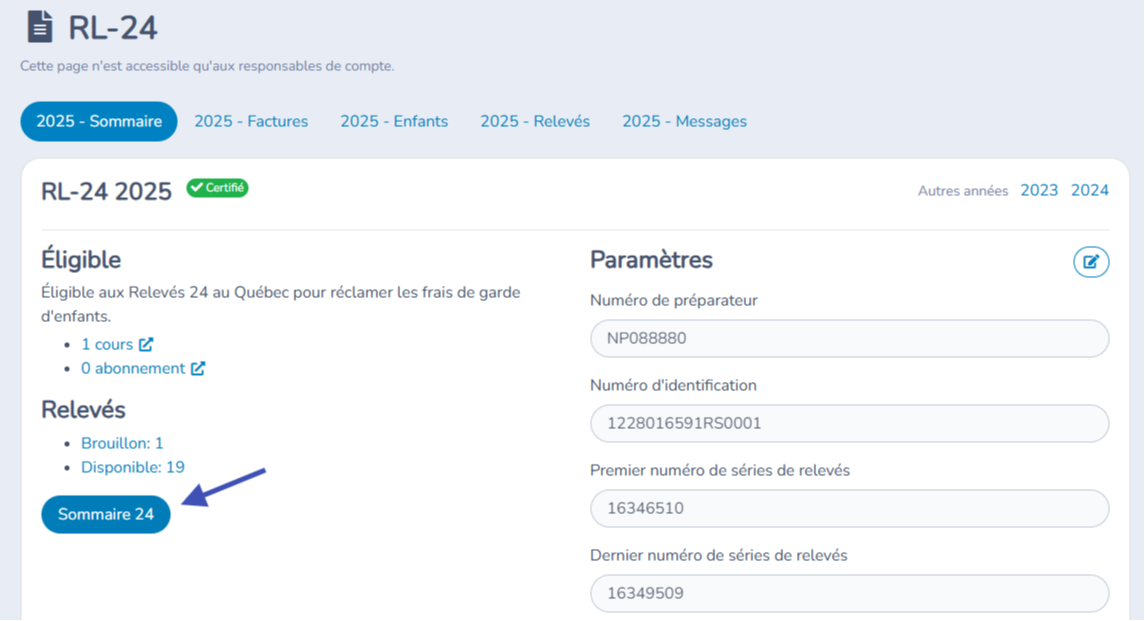Viewport: 1145px width, 621px height.
Task: Go to the 2025 - Enfants tab
Action: pyautogui.click(x=394, y=121)
